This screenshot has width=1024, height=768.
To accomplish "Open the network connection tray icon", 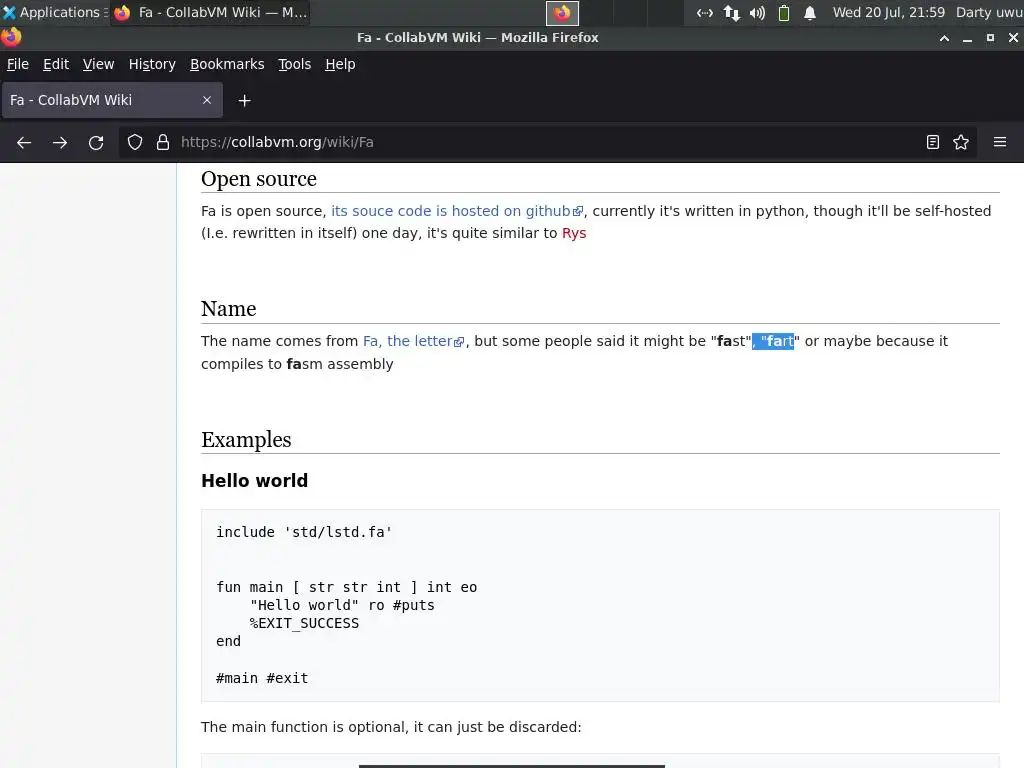I will (x=705, y=12).
